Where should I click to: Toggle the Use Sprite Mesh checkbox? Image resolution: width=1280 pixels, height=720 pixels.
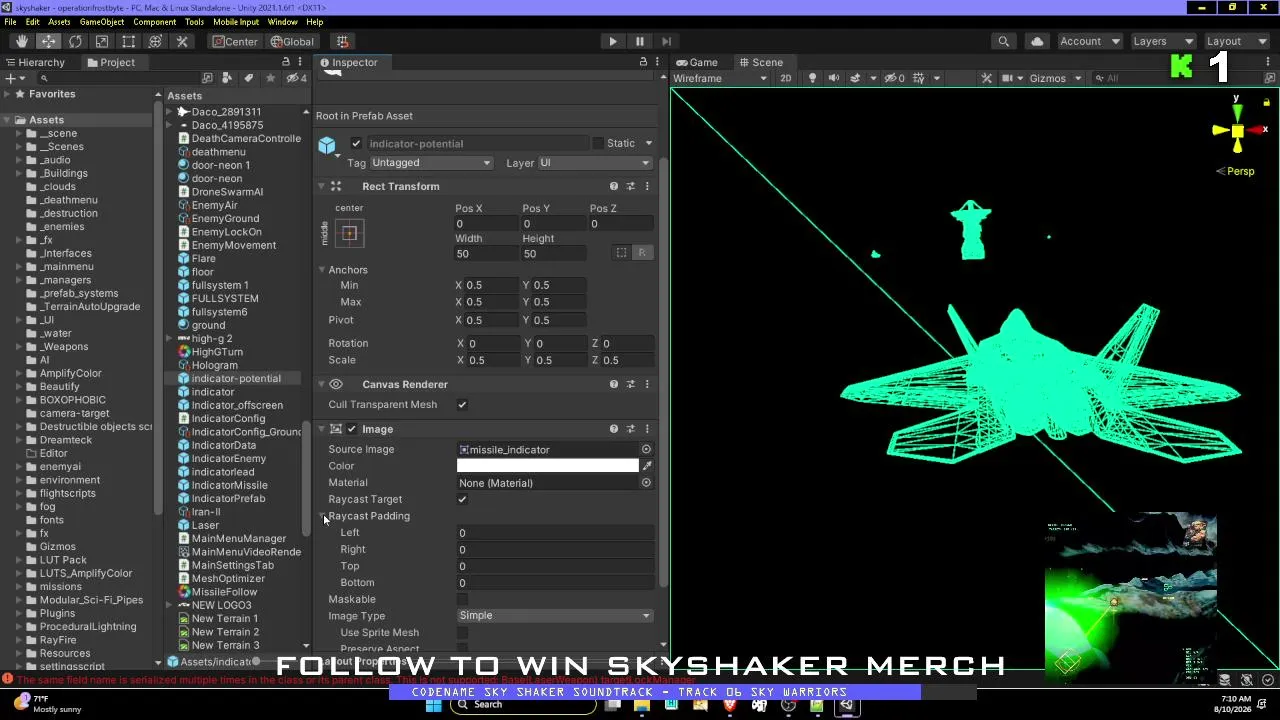pos(462,633)
